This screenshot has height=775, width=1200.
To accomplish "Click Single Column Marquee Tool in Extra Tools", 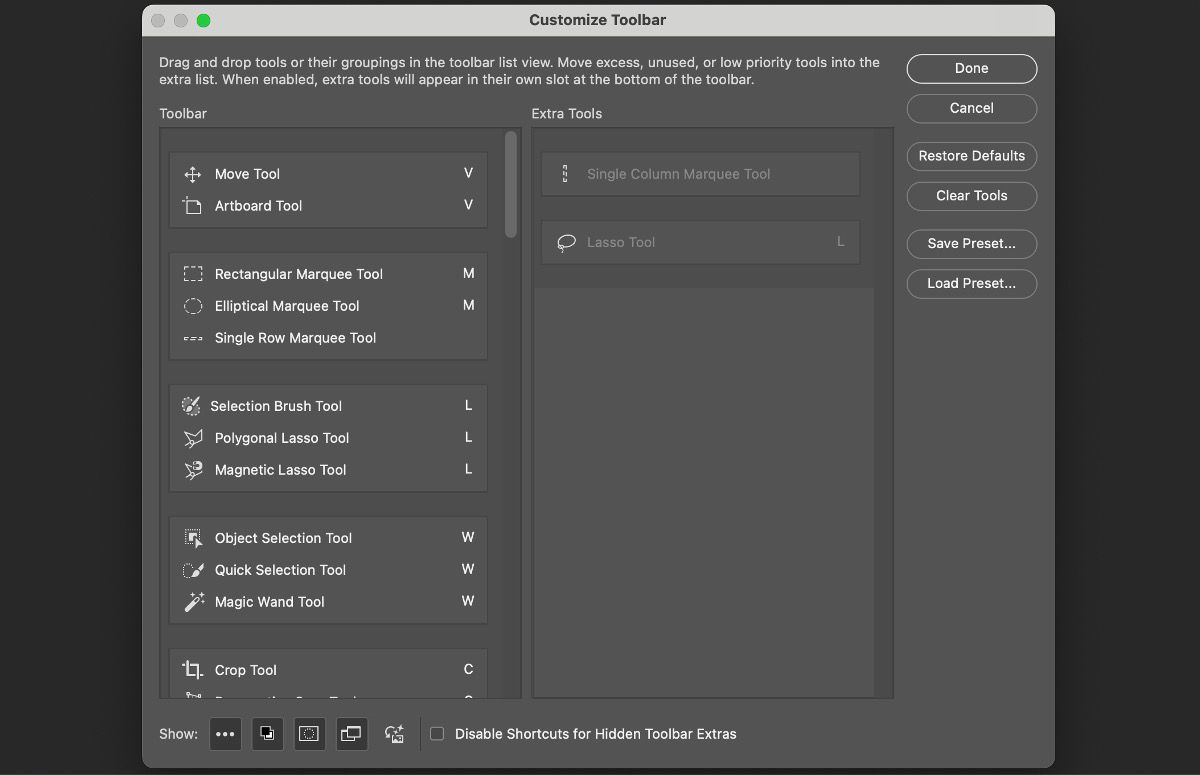I will click(x=700, y=173).
